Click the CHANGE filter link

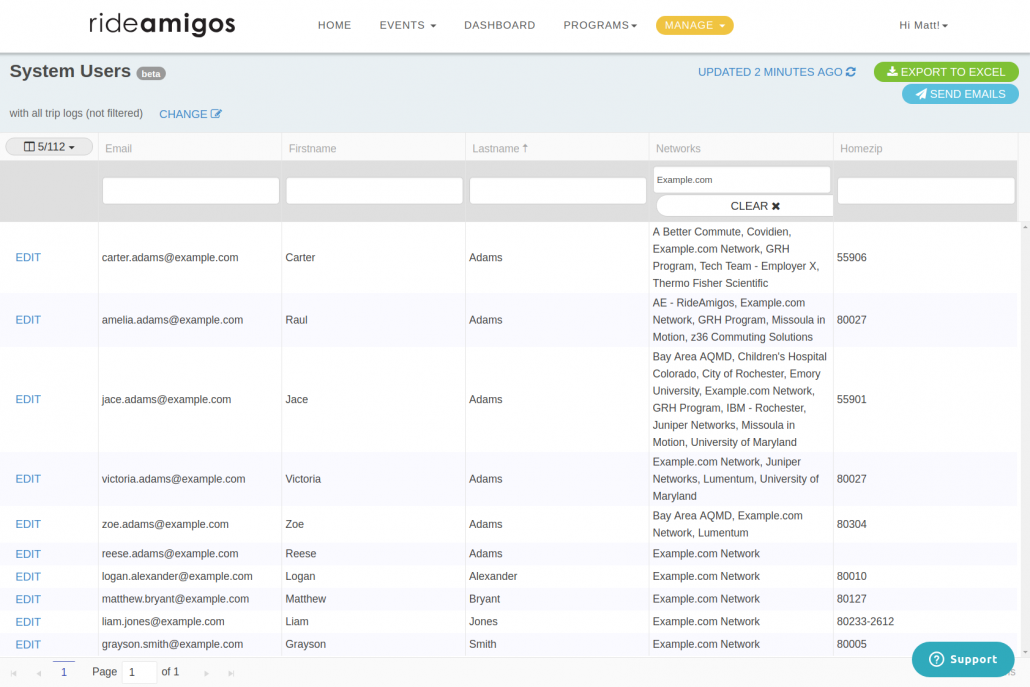(190, 114)
